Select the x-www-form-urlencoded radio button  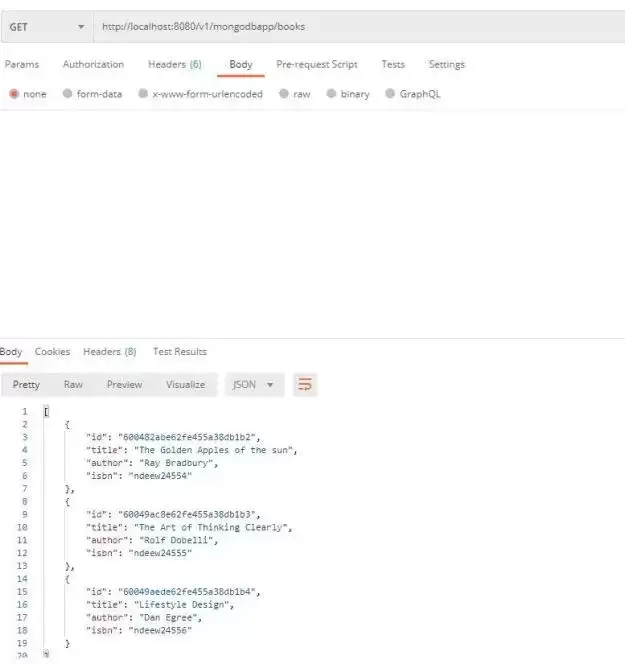click(143, 94)
